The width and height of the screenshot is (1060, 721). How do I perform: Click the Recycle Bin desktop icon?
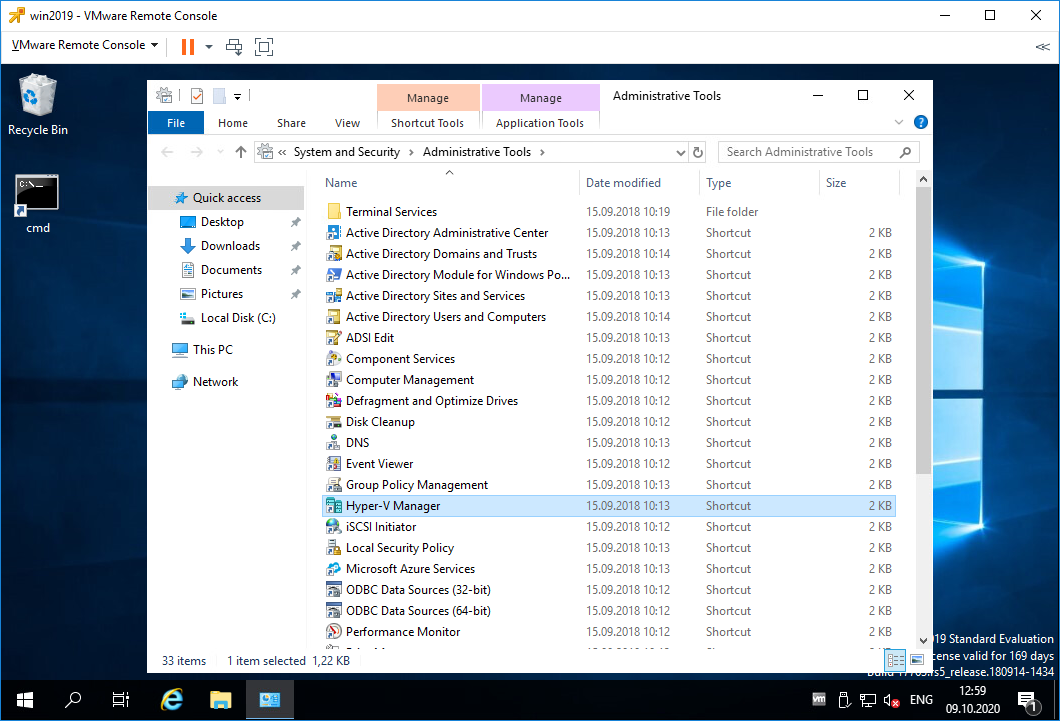click(38, 105)
